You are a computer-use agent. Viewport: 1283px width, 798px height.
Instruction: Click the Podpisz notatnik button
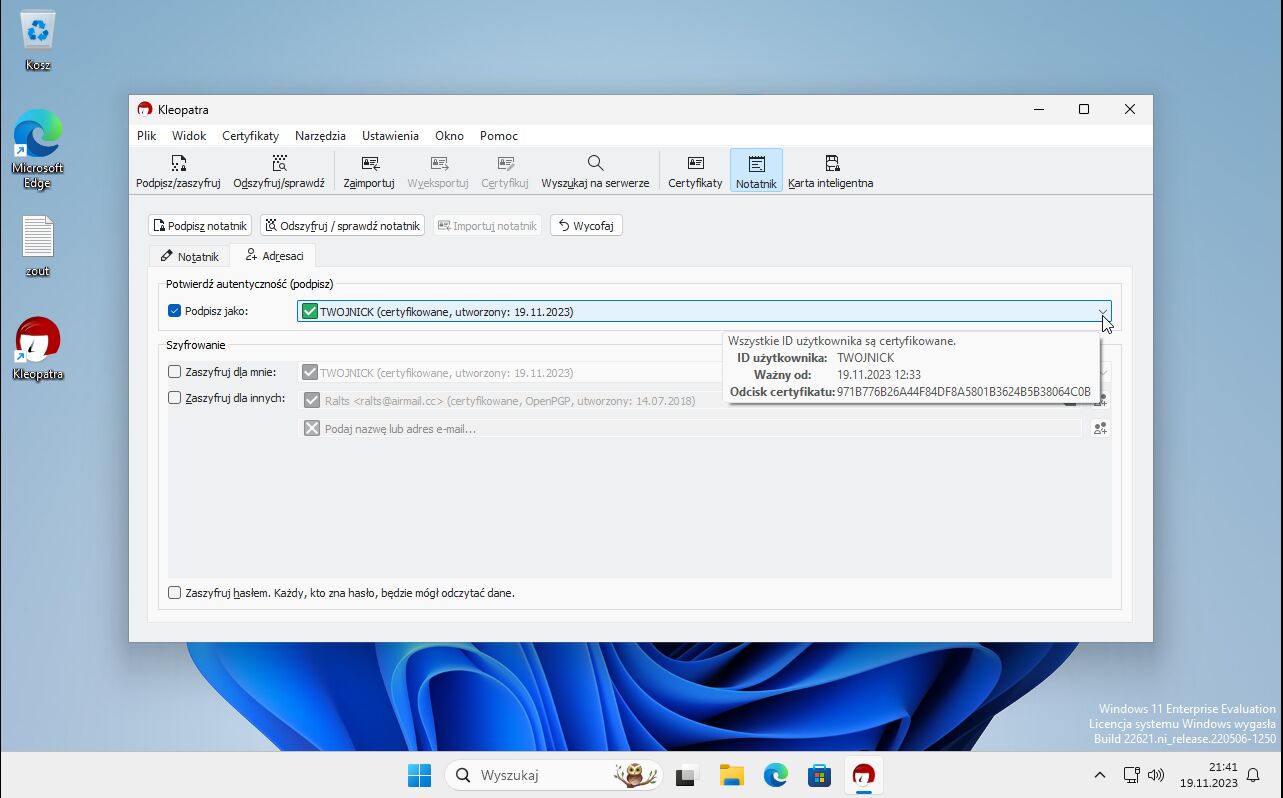pyautogui.click(x=200, y=226)
